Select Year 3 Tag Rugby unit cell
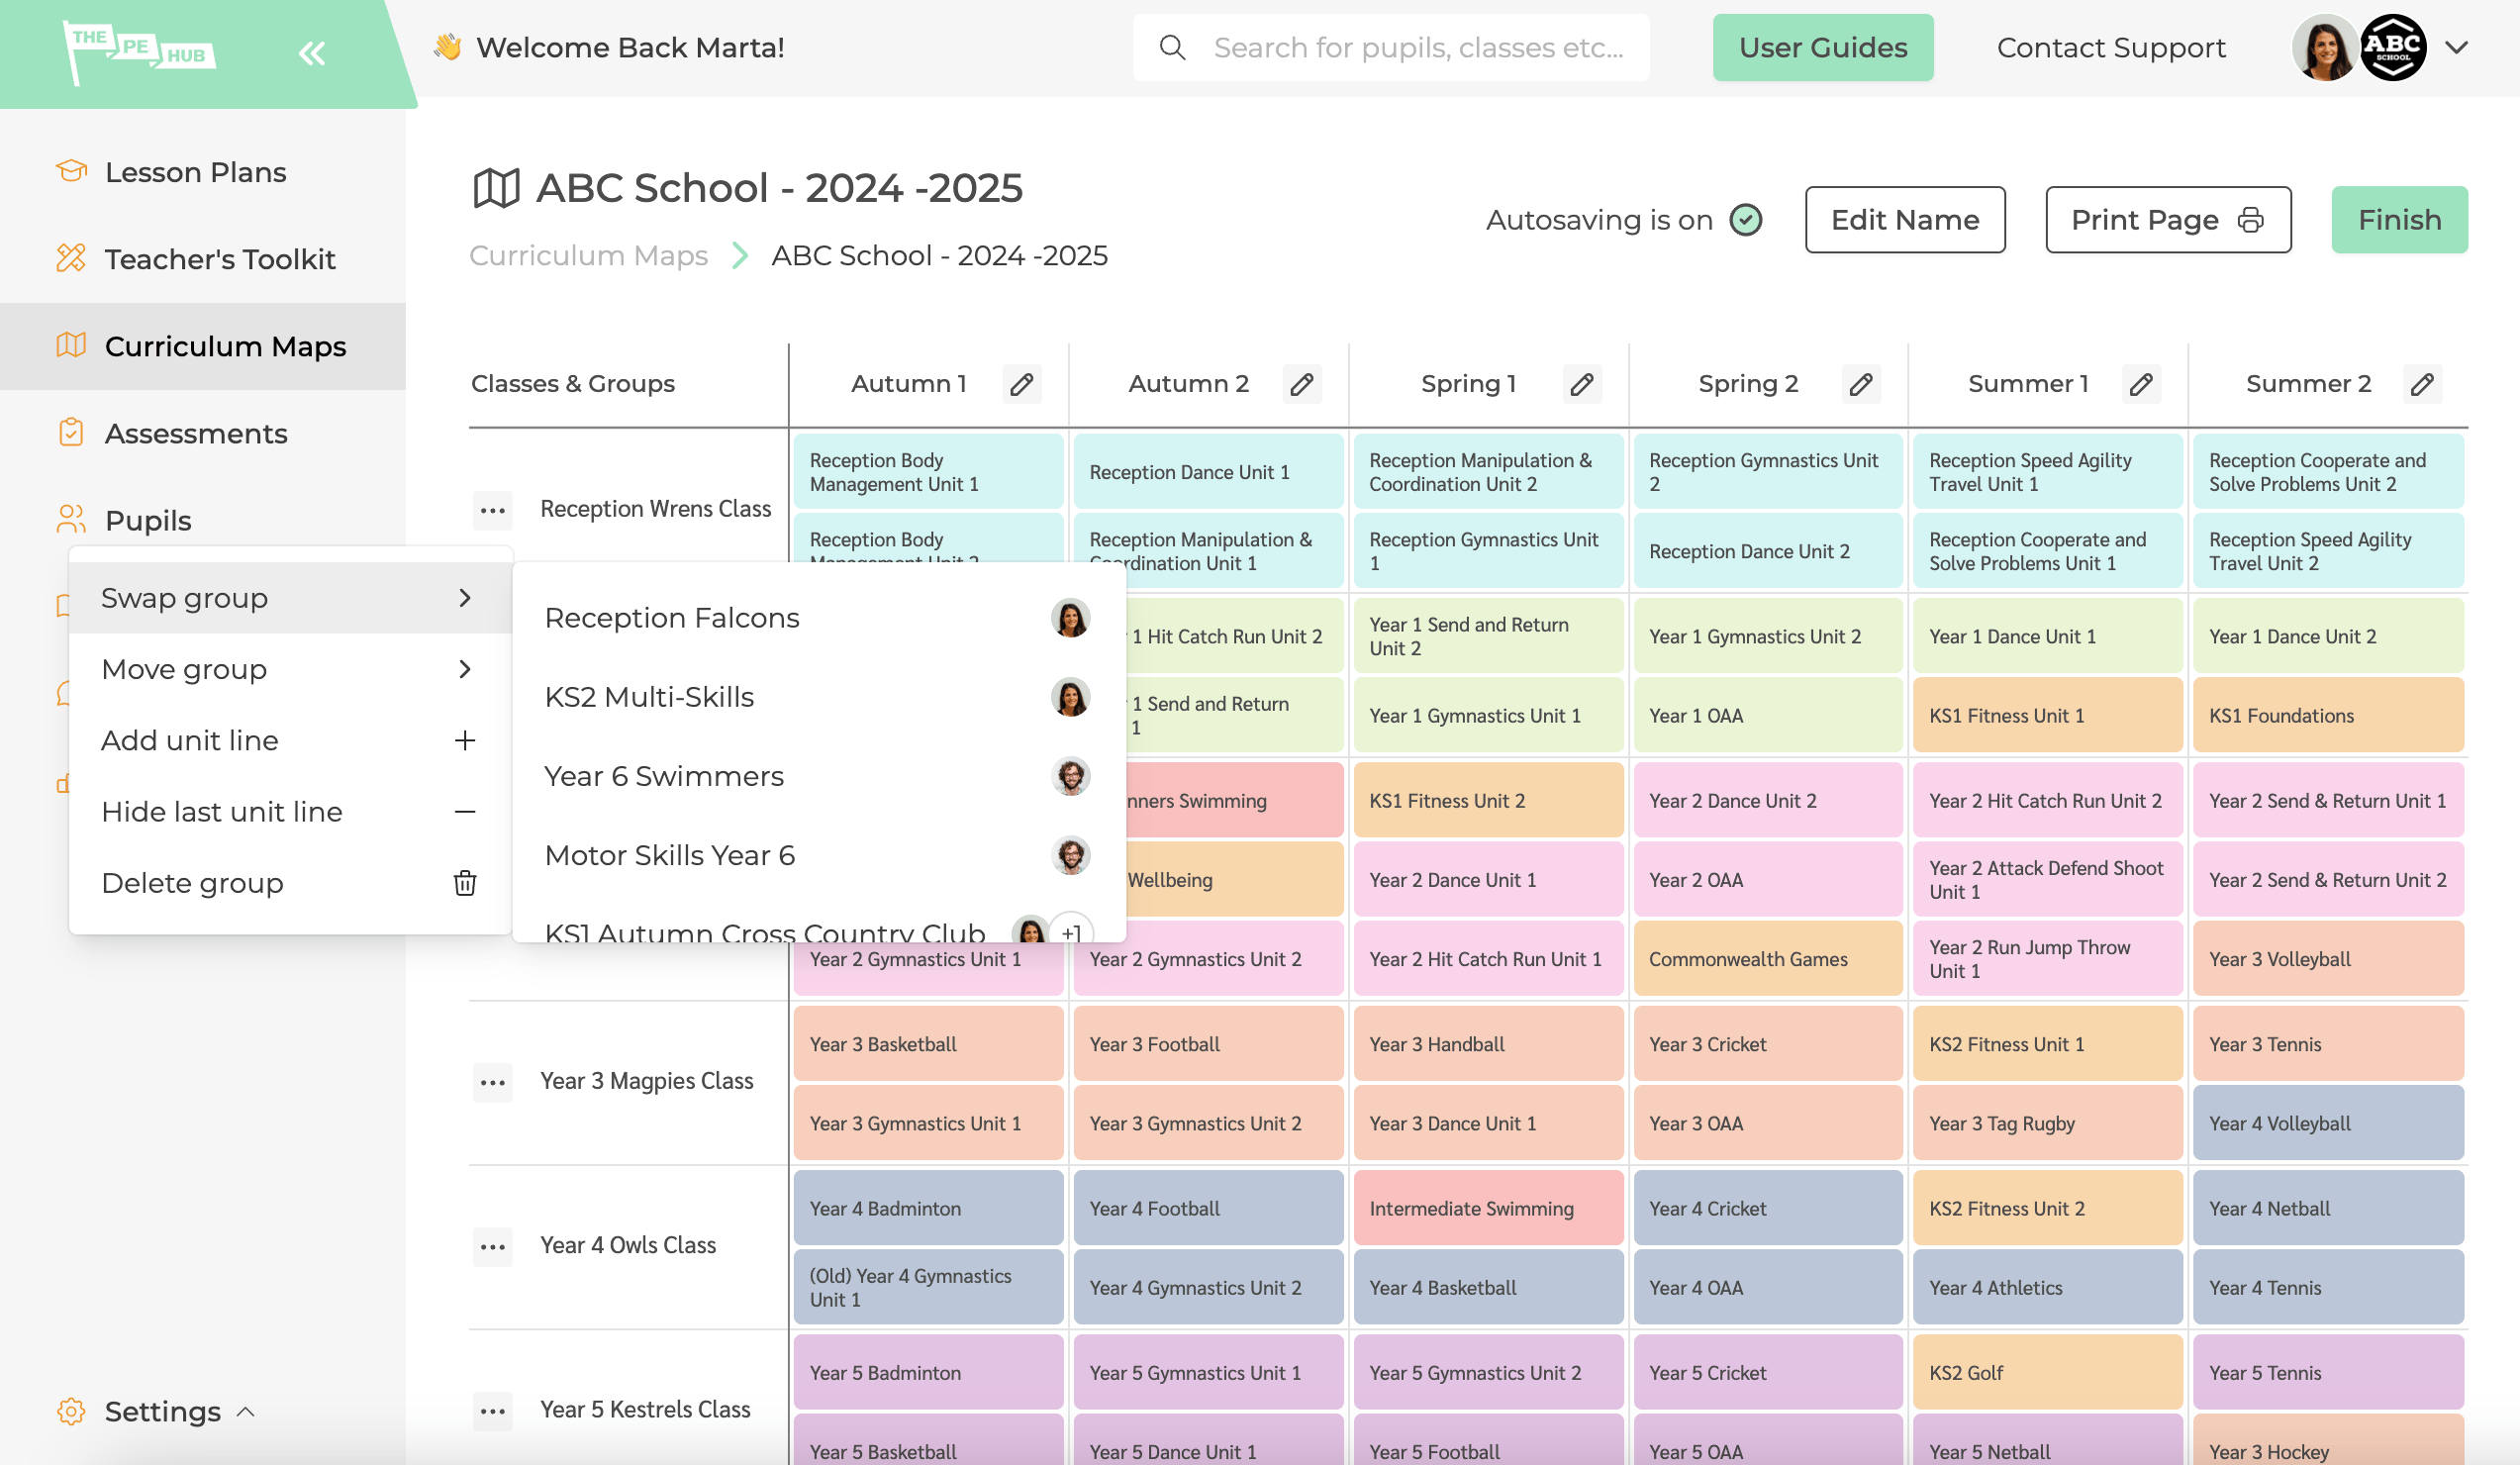This screenshot has width=2520, height=1465. pyautogui.click(x=2046, y=1122)
